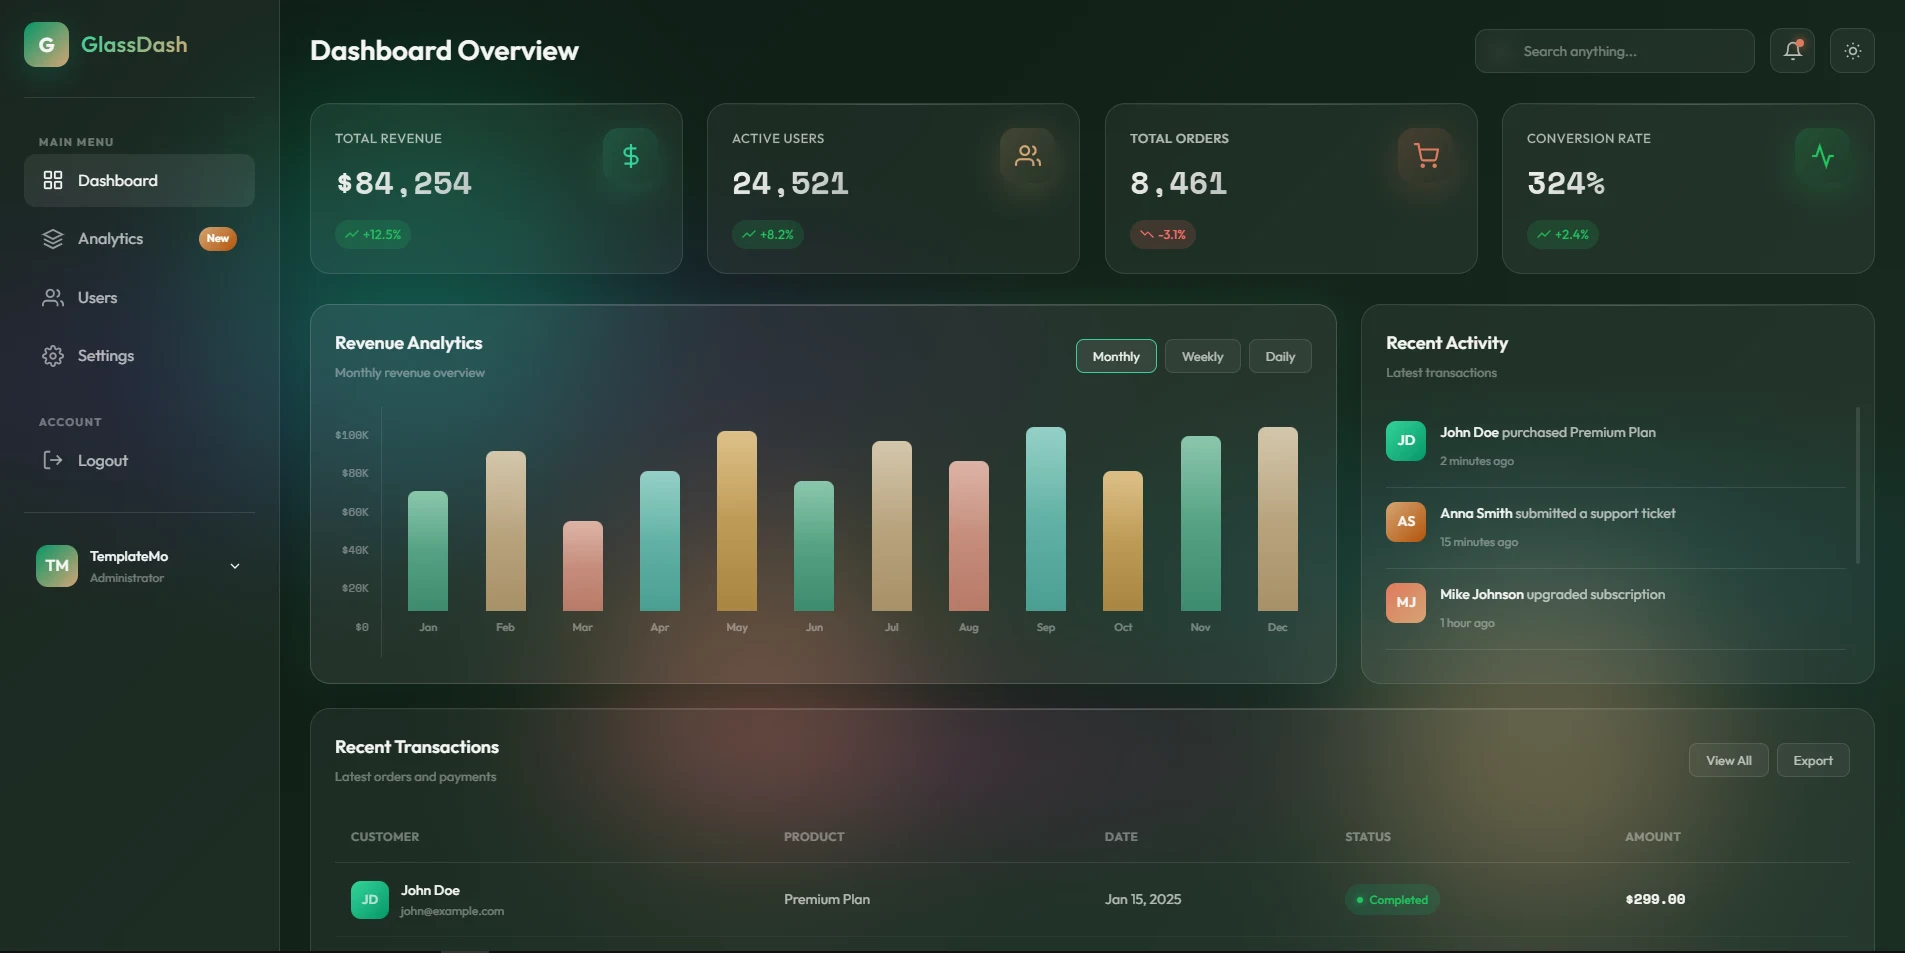Open the Dashboard menu item
Image resolution: width=1905 pixels, height=953 pixels.
pos(139,180)
